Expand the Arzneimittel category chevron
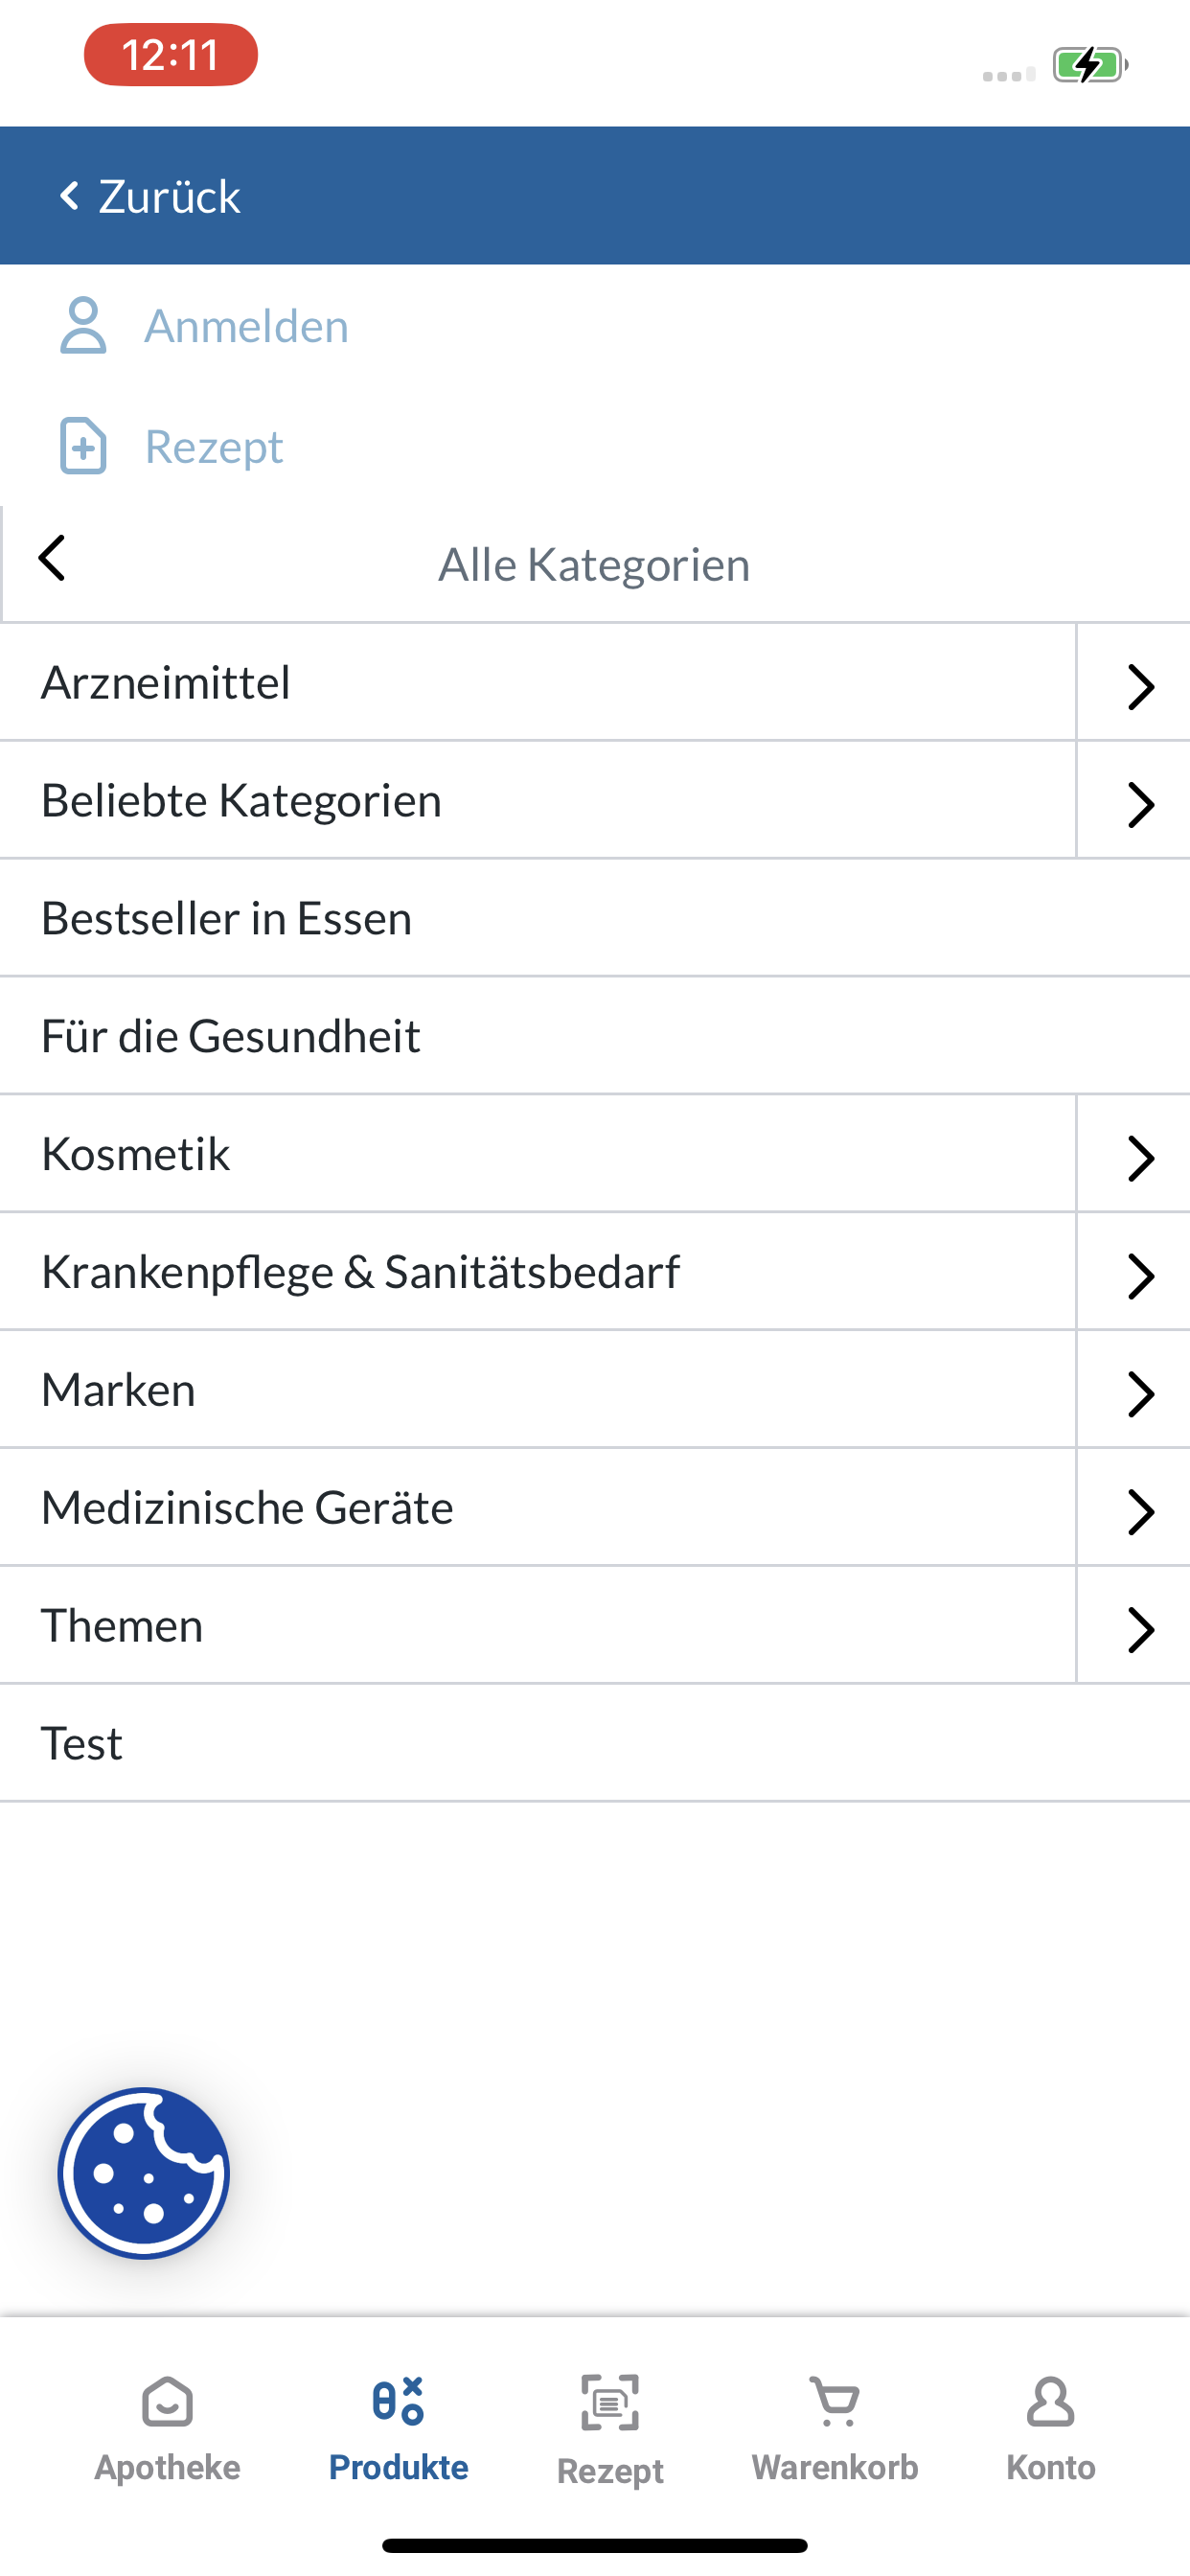This screenshot has height=2576, width=1190. click(x=1140, y=686)
